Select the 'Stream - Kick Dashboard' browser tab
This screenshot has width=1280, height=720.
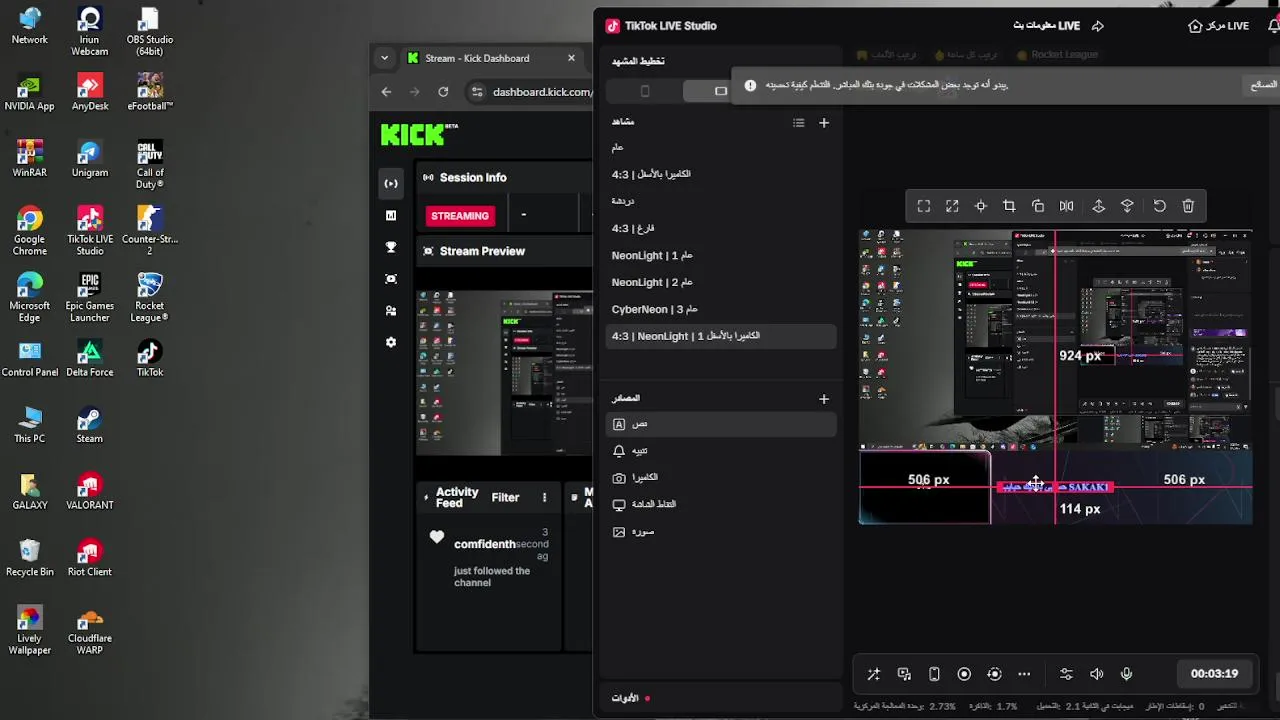tap(488, 58)
